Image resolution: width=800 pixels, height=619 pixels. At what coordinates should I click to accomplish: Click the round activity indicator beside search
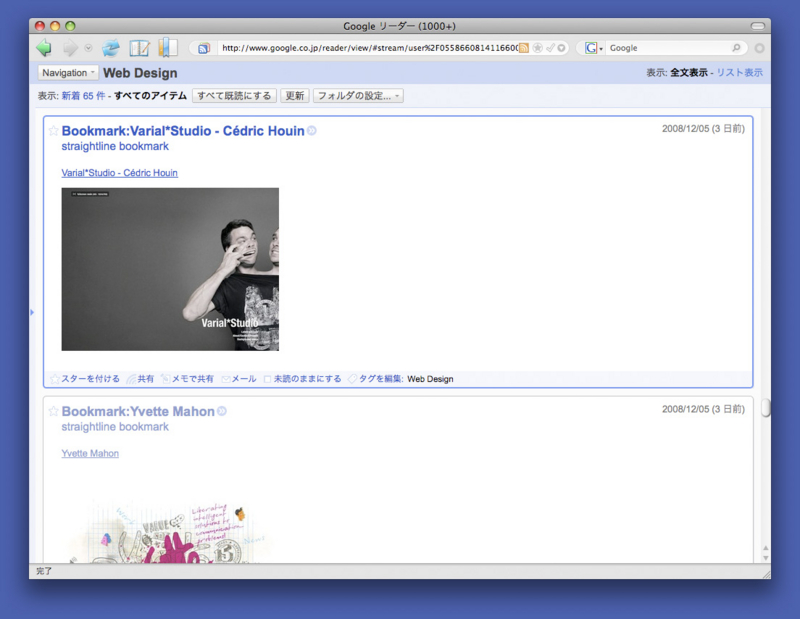(x=759, y=48)
